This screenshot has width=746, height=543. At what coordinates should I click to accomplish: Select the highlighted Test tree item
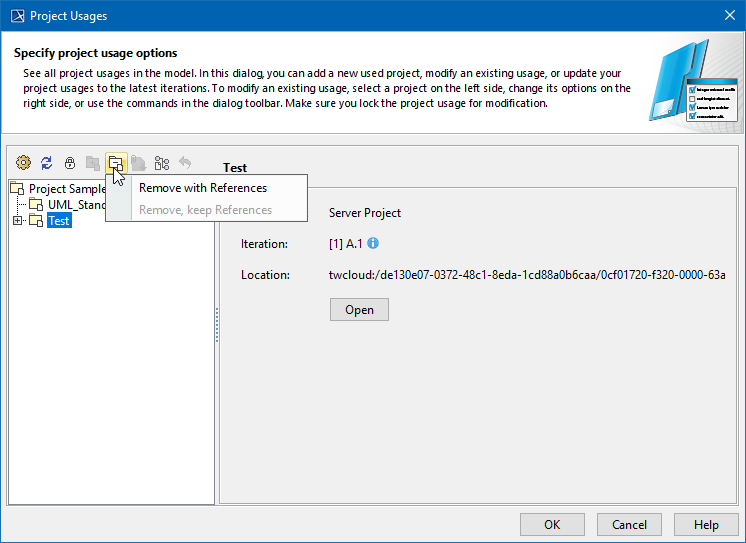pos(59,220)
